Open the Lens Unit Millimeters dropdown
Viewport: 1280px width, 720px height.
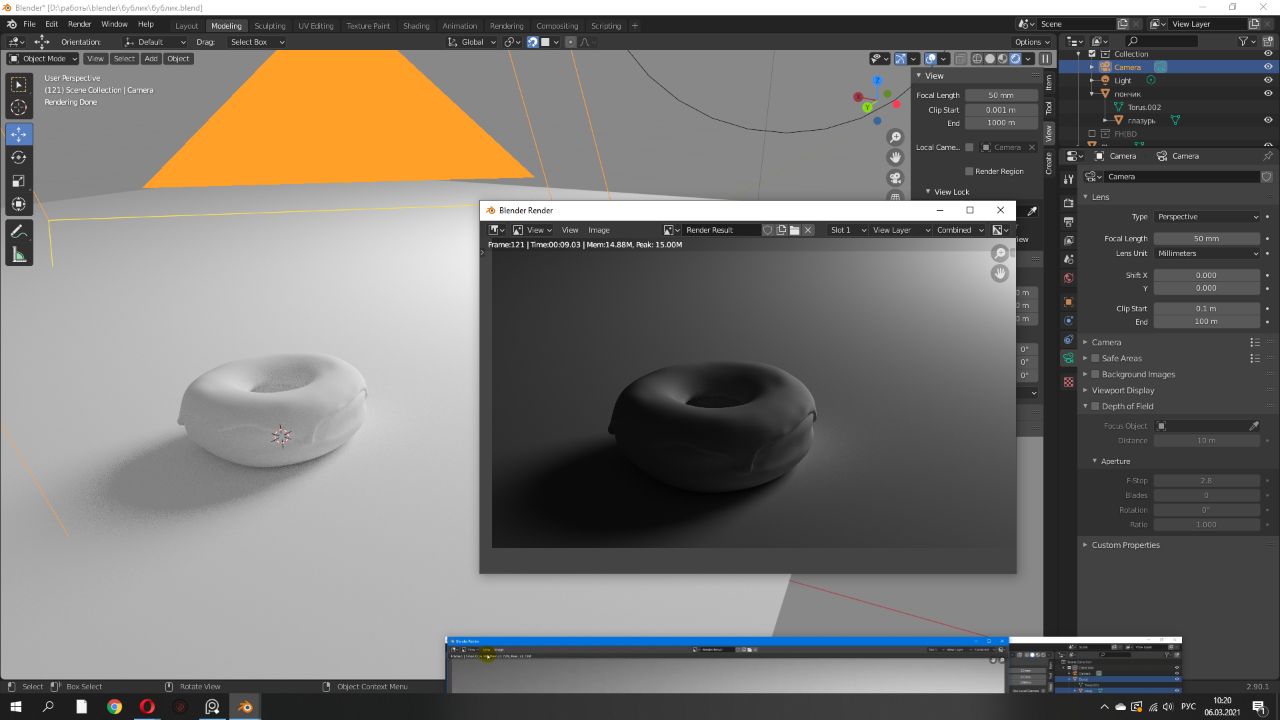pos(1207,253)
